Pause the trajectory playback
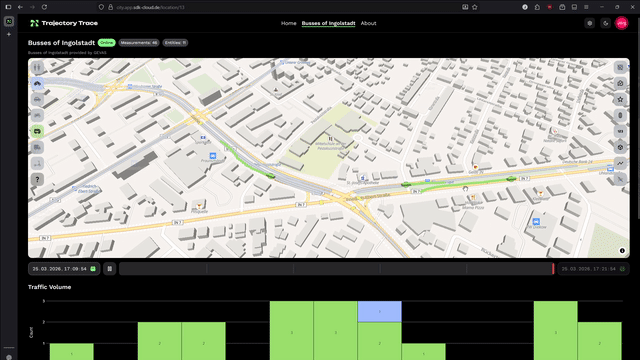This screenshot has height=360, width=640. click(109, 269)
